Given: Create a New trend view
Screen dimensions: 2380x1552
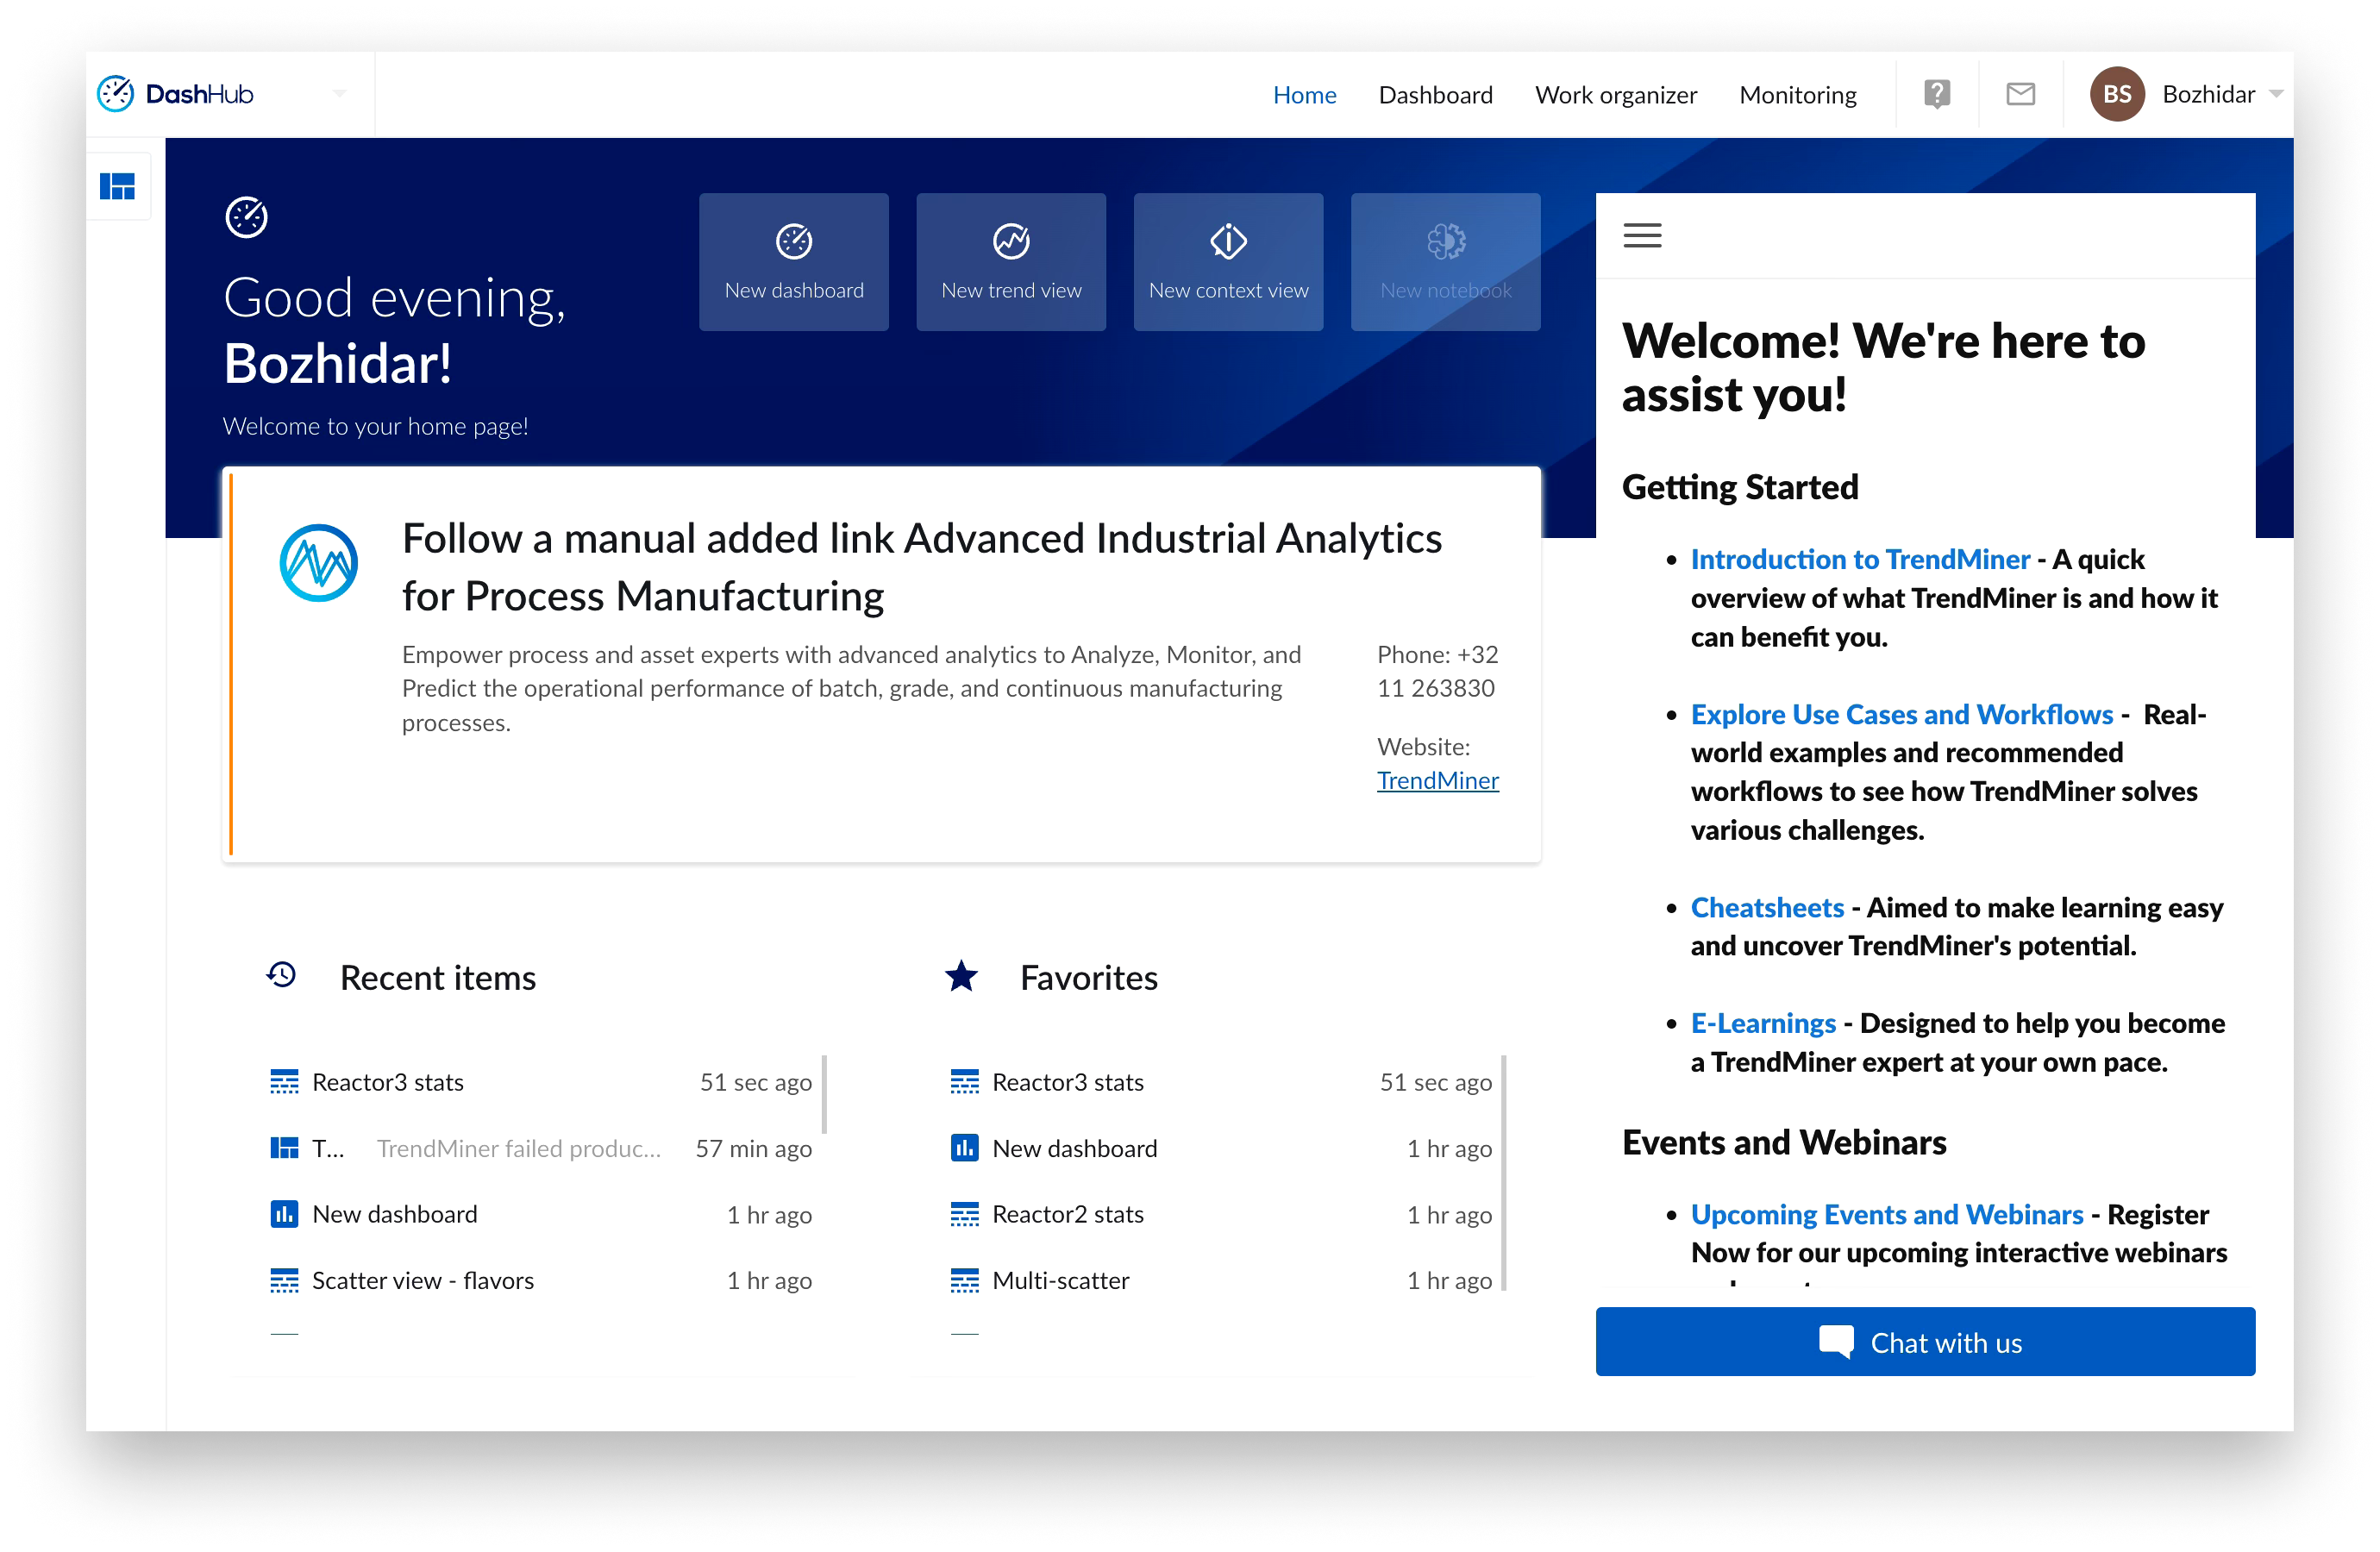Looking at the screenshot, I should (1010, 262).
